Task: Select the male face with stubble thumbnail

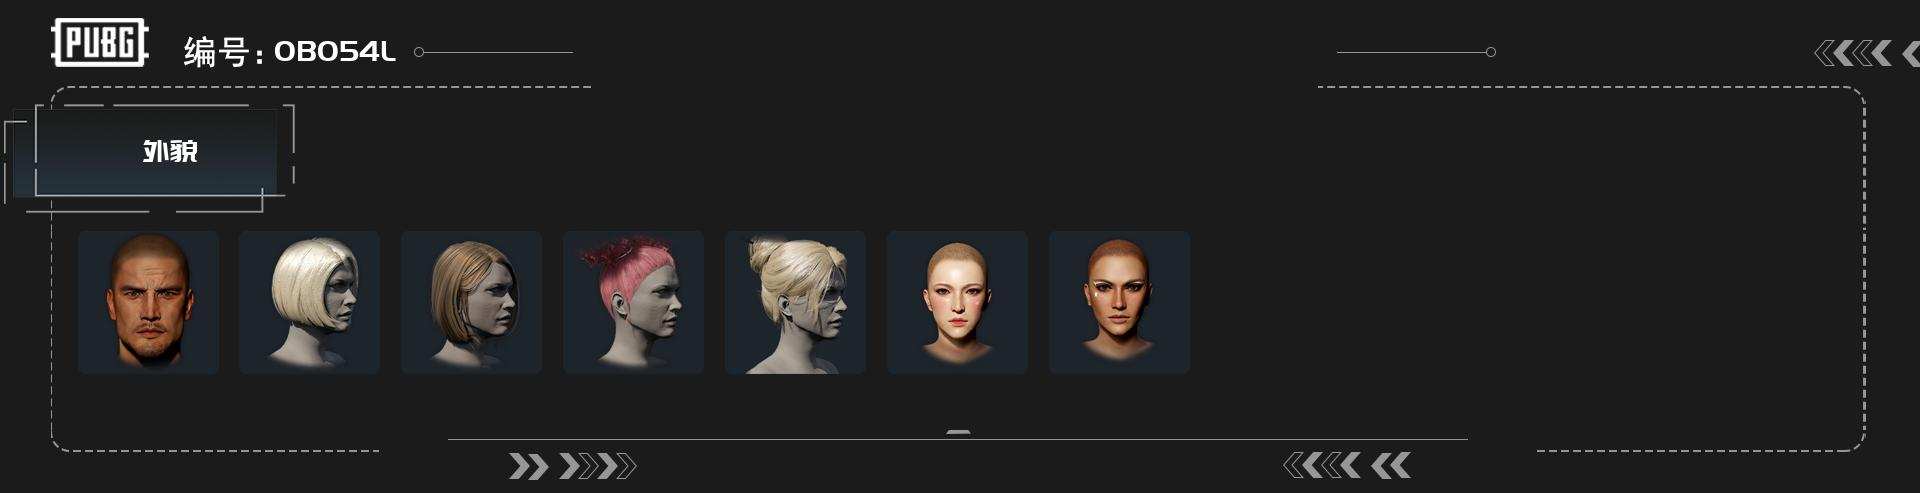Action: click(148, 302)
